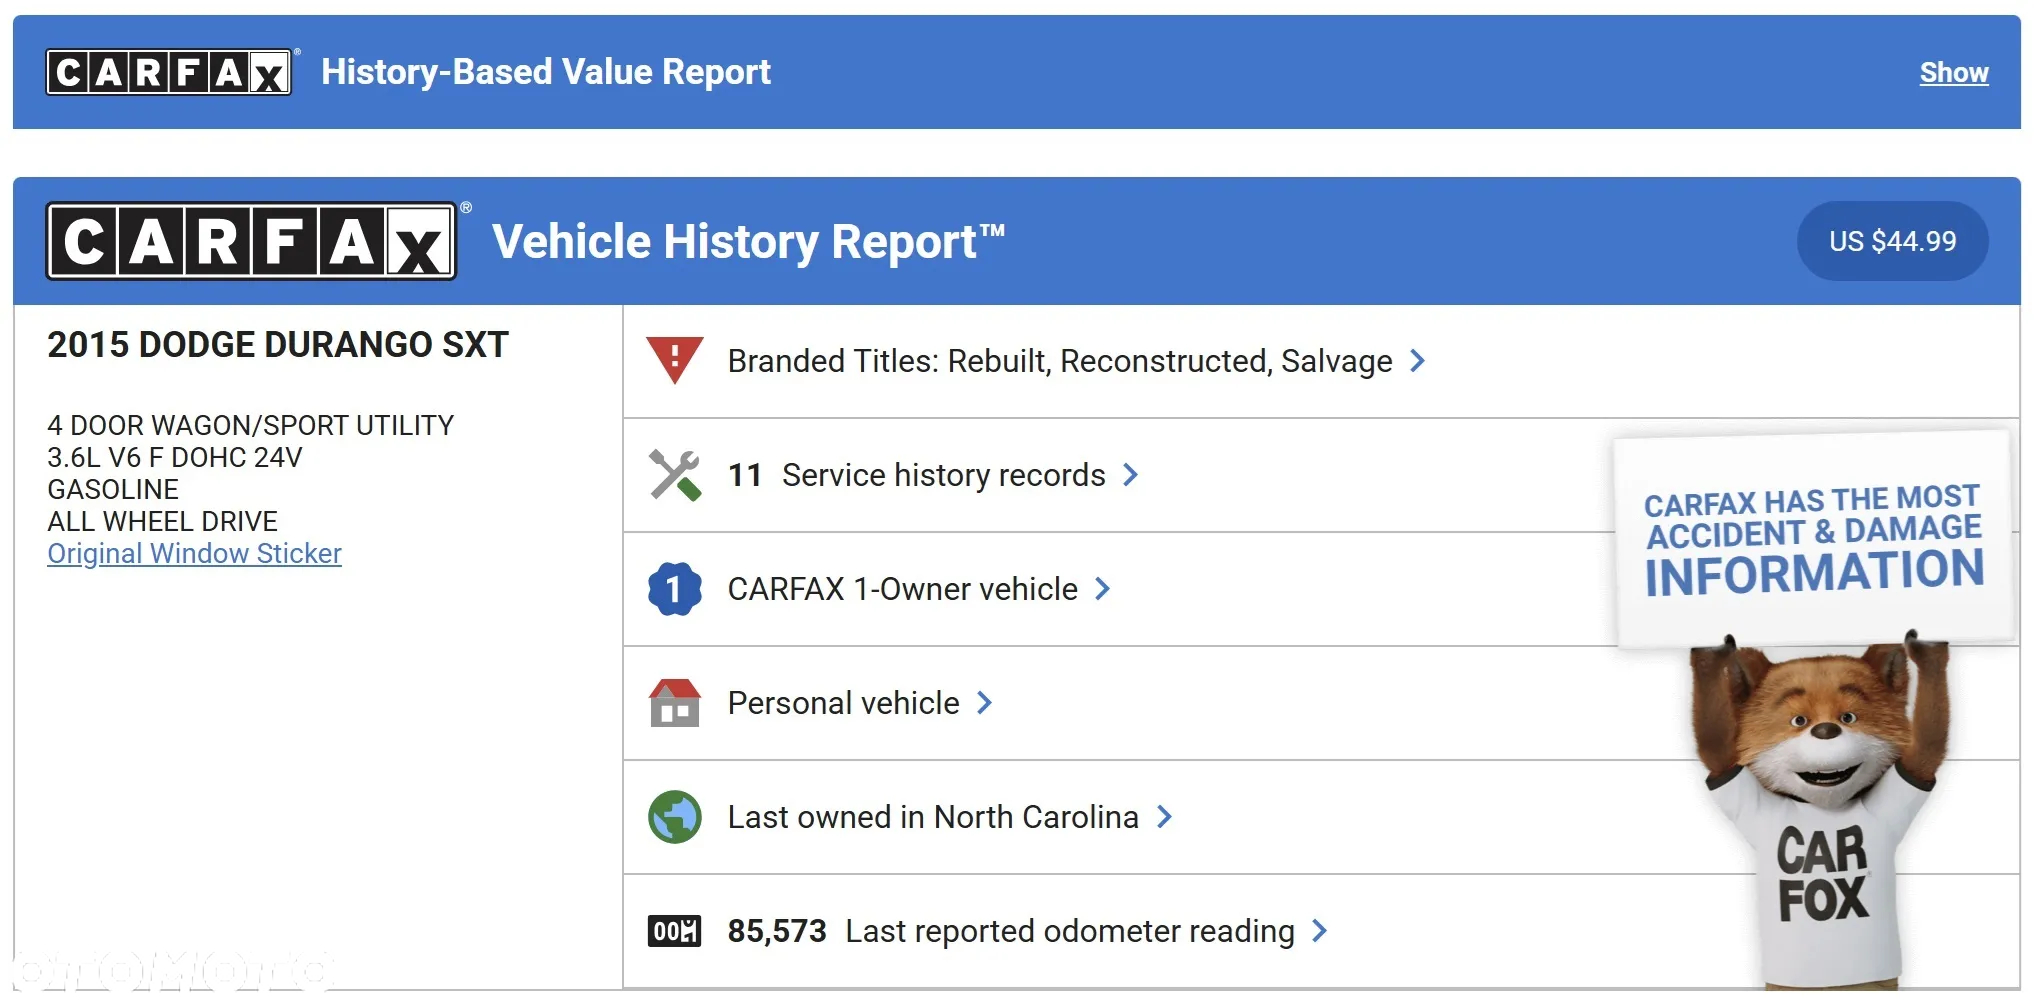Viewport: 2034px width, 1003px height.
Task: Click the ALL WHEEL DRIVE text
Action: coord(162,521)
